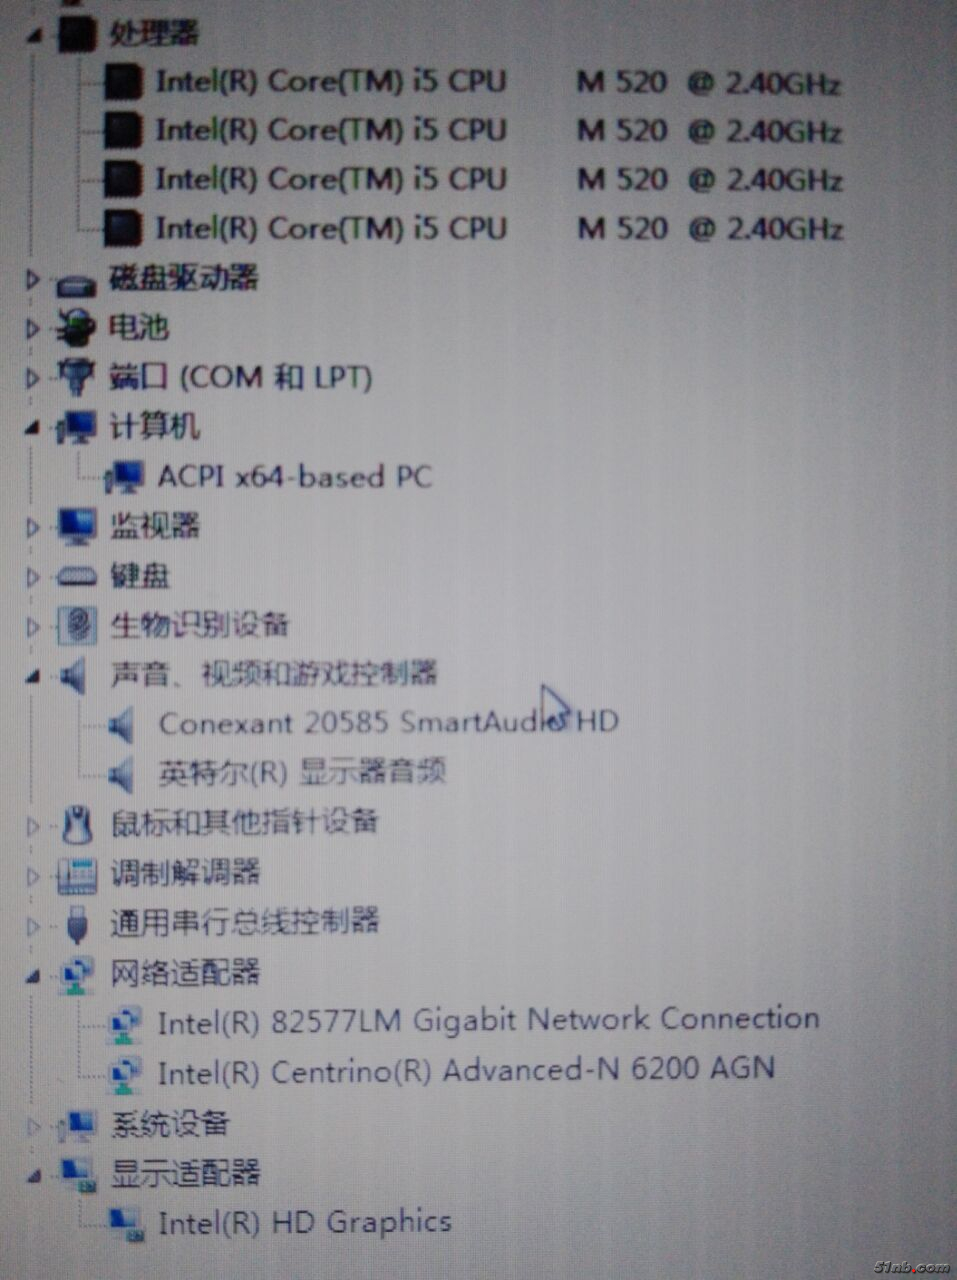Expand the 监视器 monitor category arrow
The height and width of the screenshot is (1280, 957).
coord(33,526)
